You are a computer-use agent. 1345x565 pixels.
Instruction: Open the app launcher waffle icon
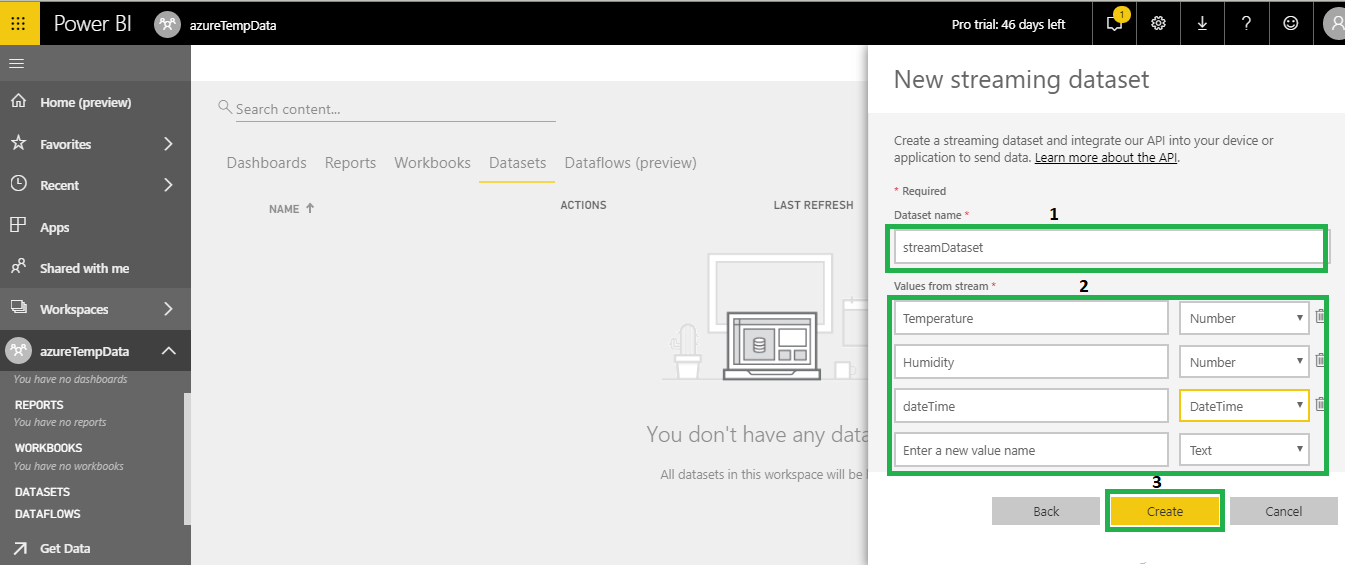(19, 24)
